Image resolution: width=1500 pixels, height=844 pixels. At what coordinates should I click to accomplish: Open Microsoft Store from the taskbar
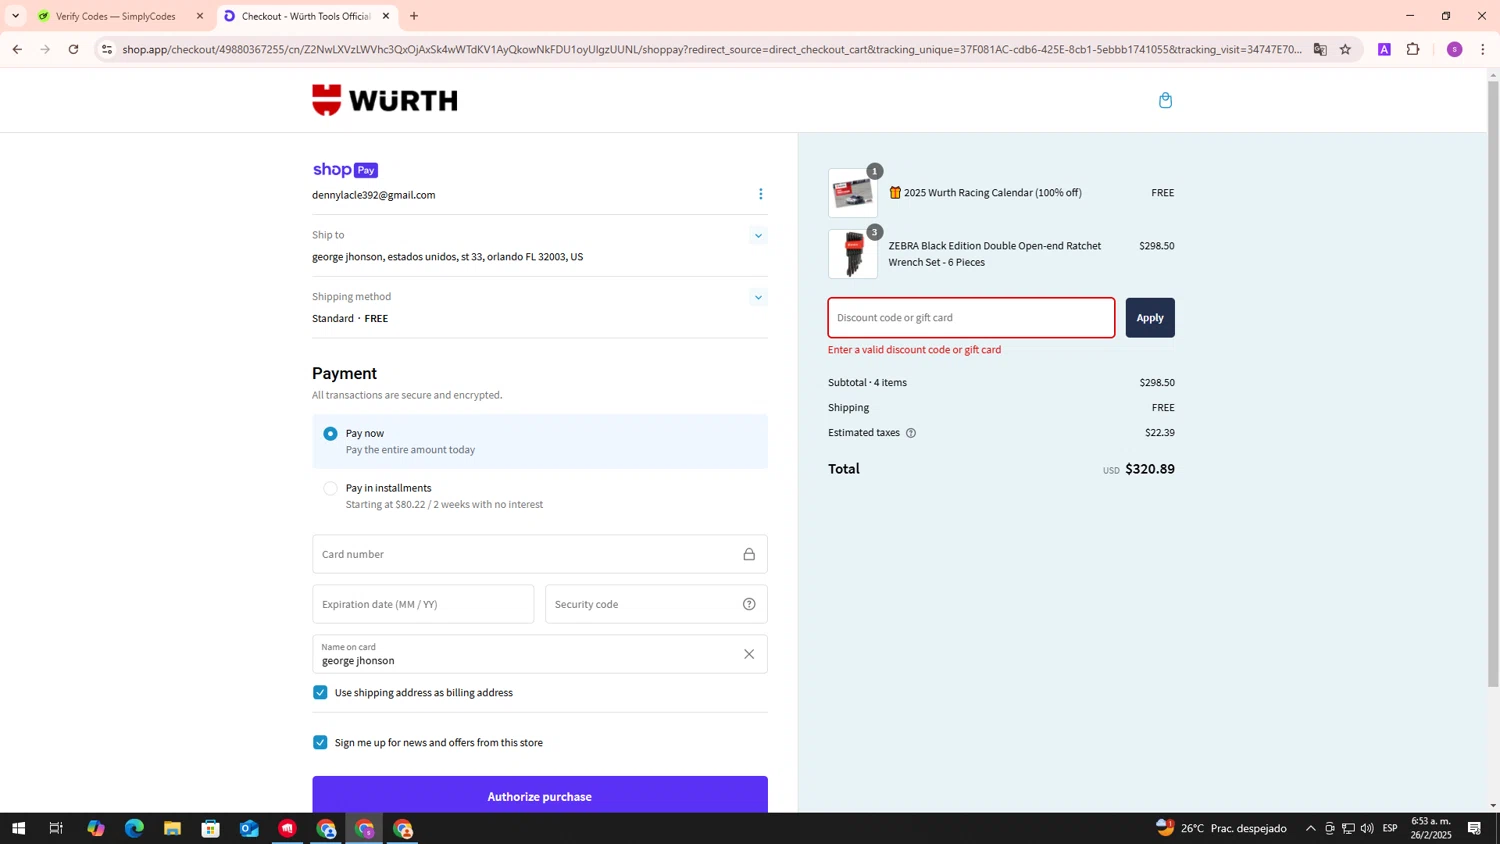point(210,828)
